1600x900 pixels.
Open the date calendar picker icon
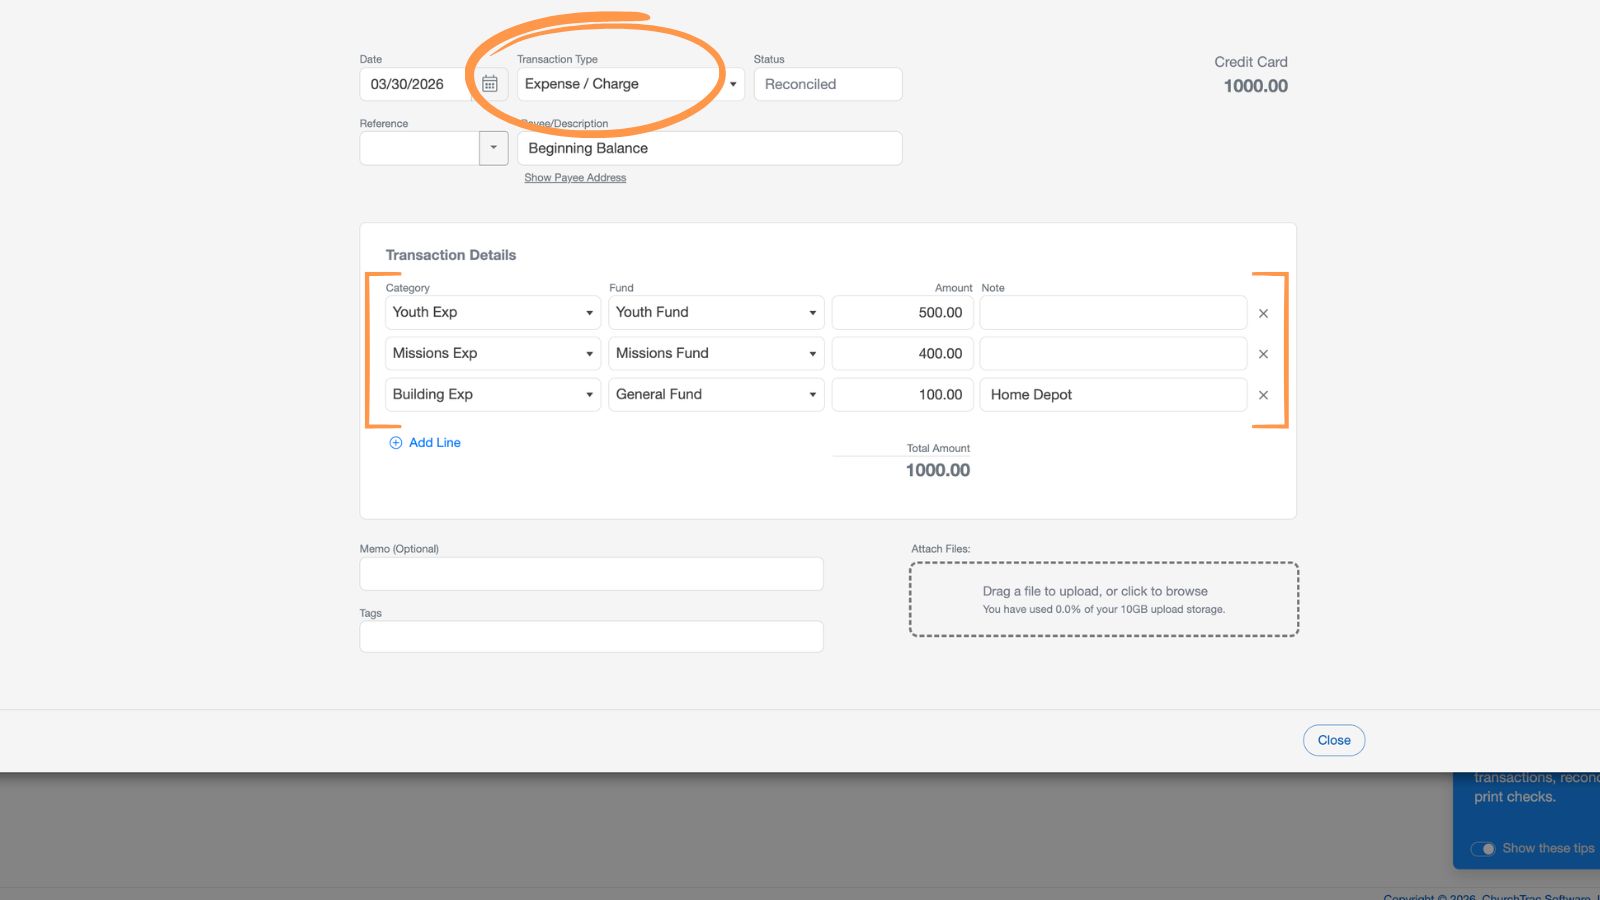[x=490, y=84]
